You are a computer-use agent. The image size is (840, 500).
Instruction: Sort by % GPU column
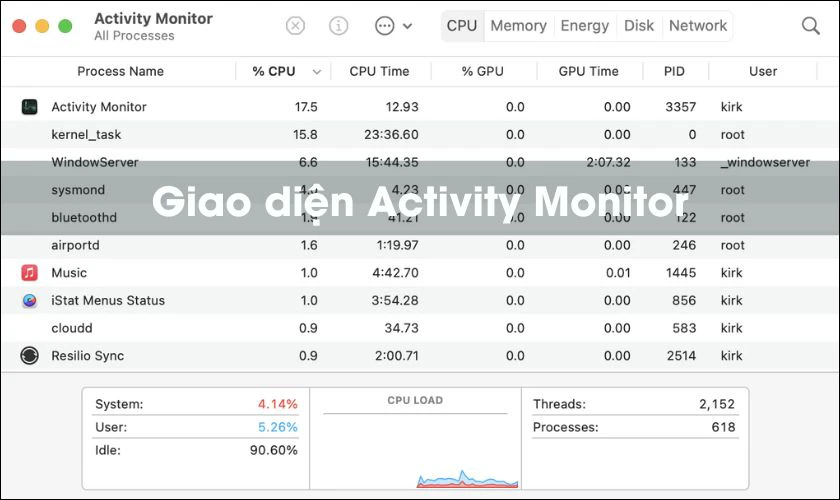click(483, 71)
